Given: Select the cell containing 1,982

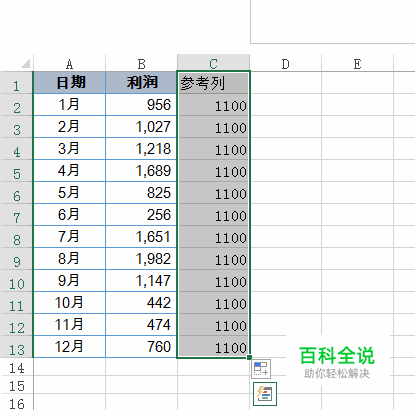Looking at the screenshot, I should [141, 259].
